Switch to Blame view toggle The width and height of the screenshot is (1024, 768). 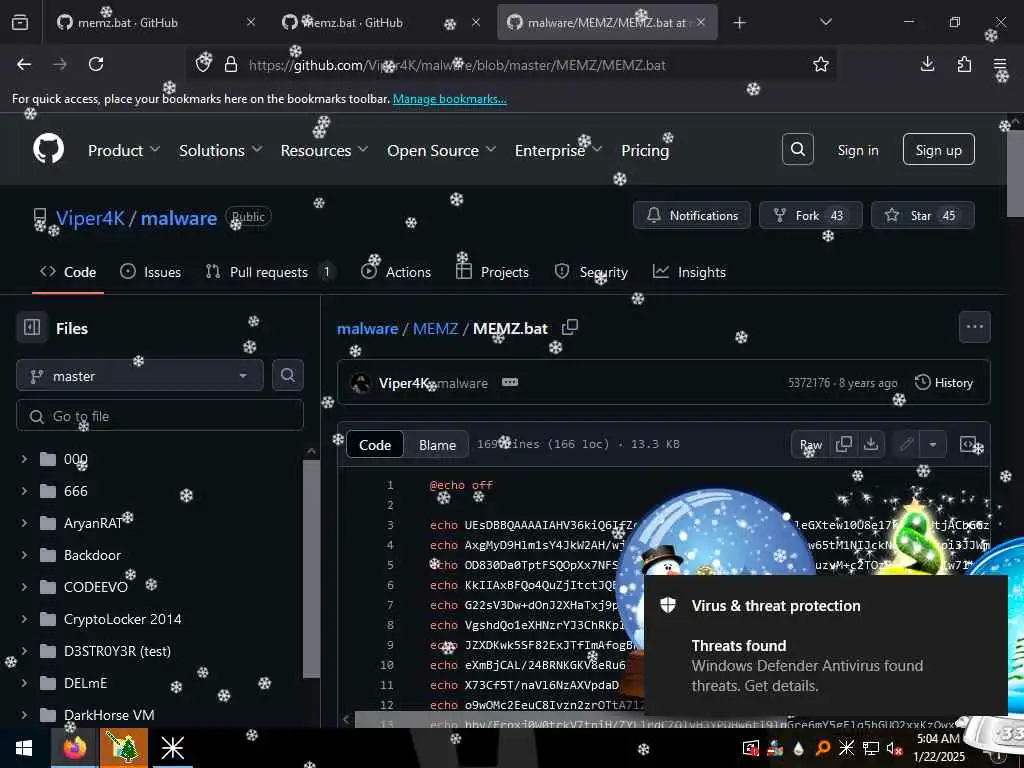click(437, 445)
